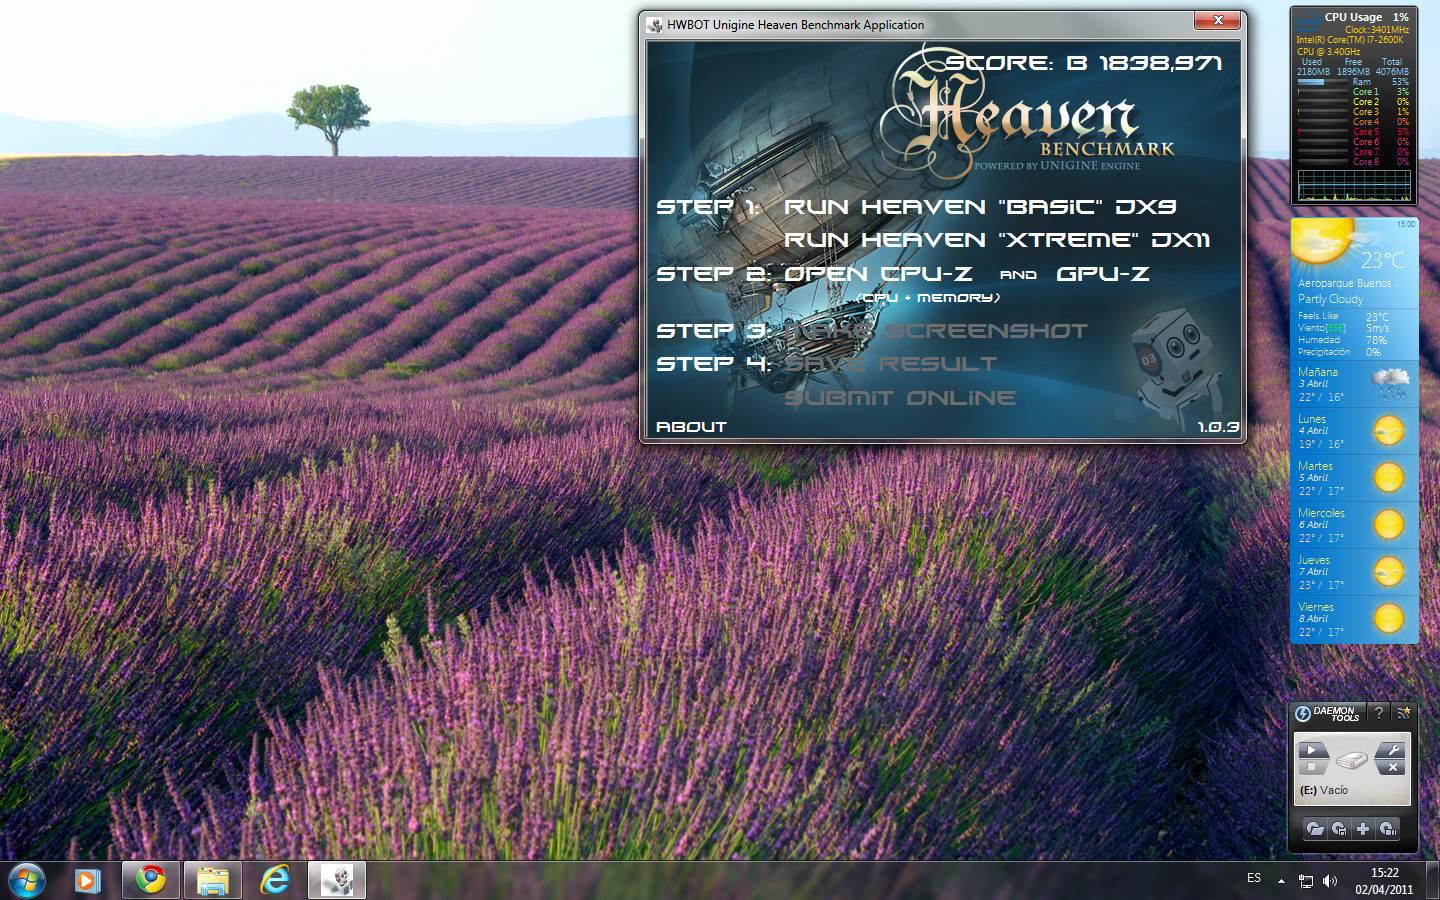Open CPU-Z from Step 2

point(878,274)
